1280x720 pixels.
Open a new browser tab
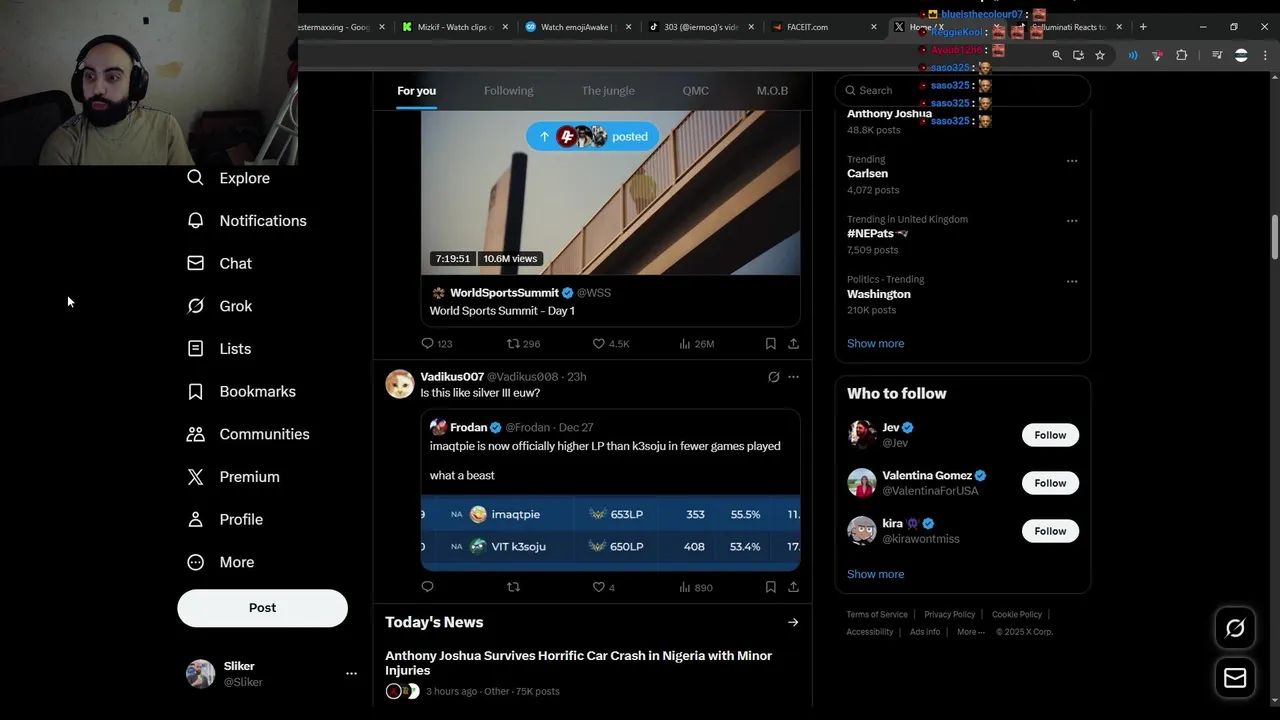(x=1143, y=27)
